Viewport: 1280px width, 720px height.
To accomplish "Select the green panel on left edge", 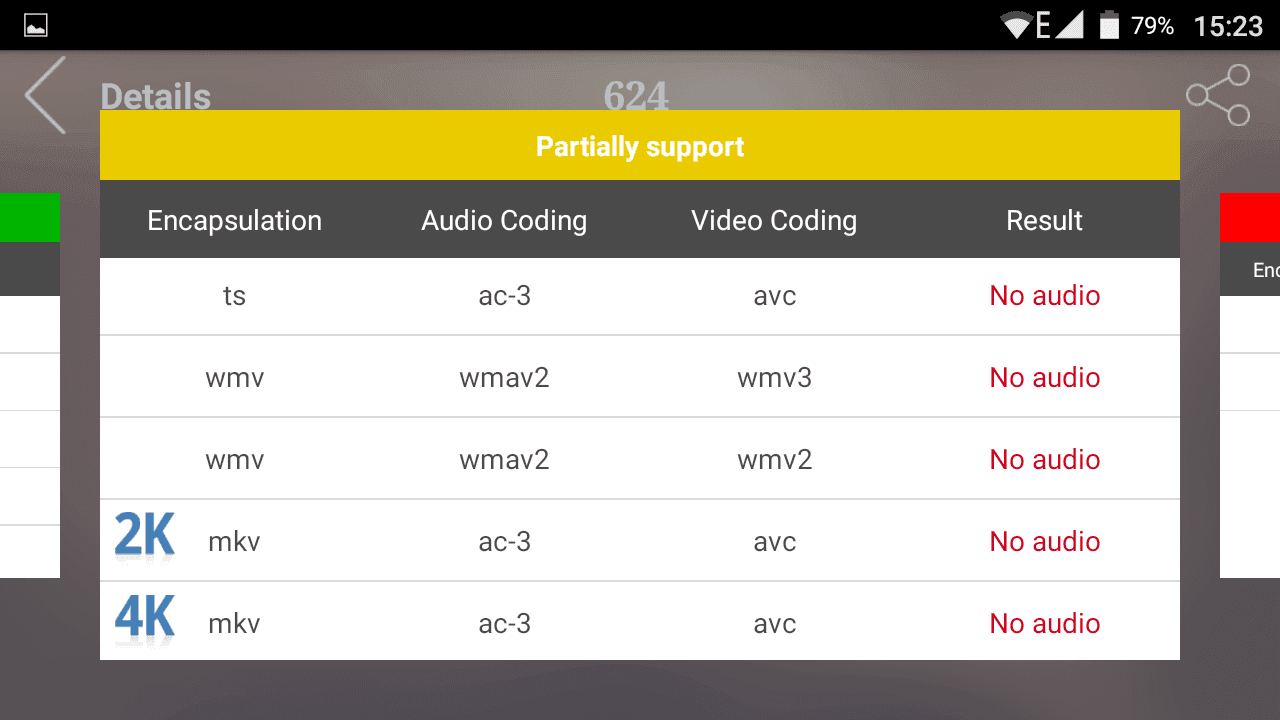I will point(30,218).
